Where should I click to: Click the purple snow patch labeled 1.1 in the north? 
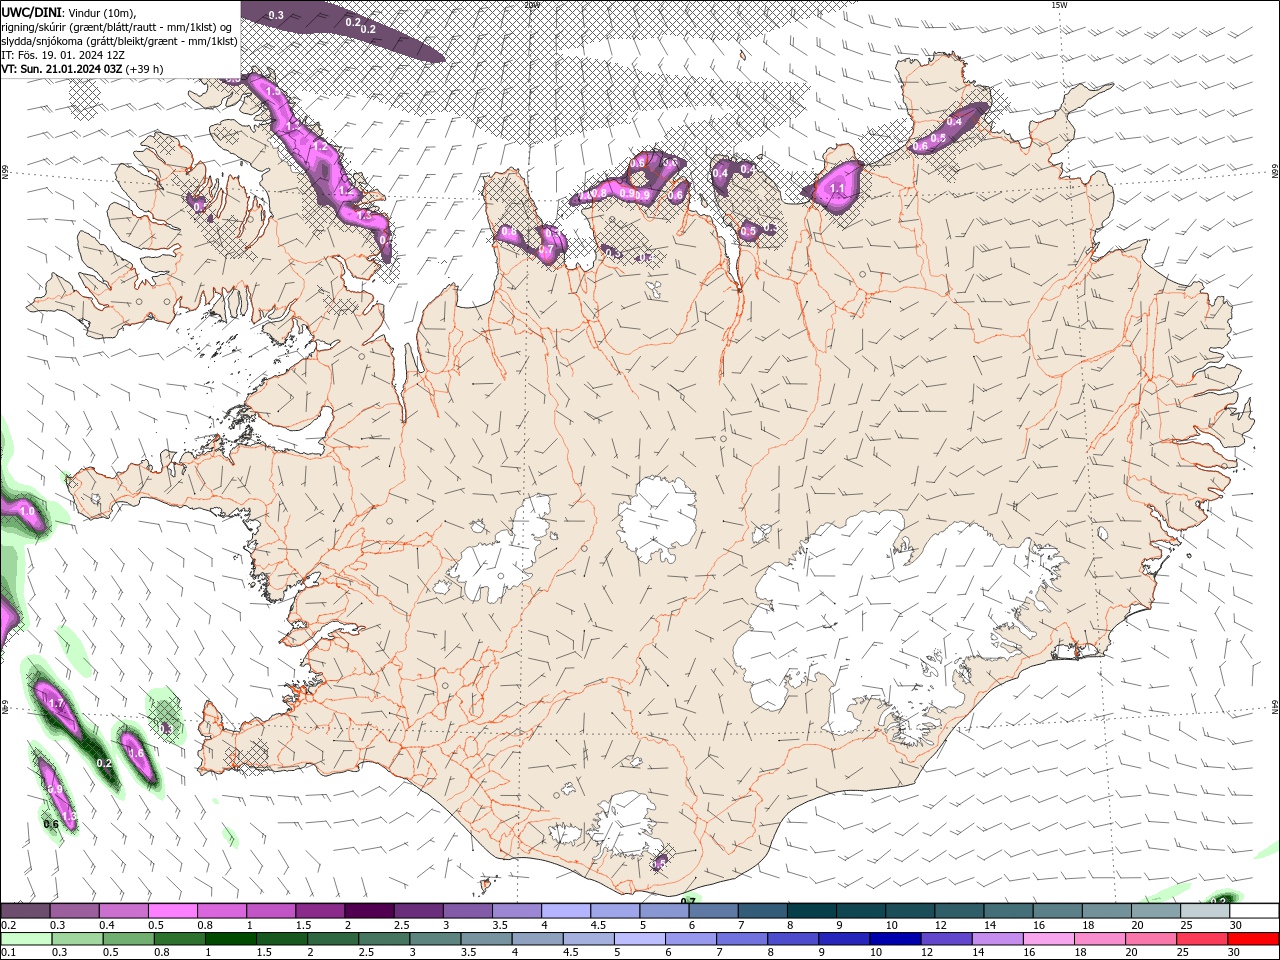coord(836,188)
